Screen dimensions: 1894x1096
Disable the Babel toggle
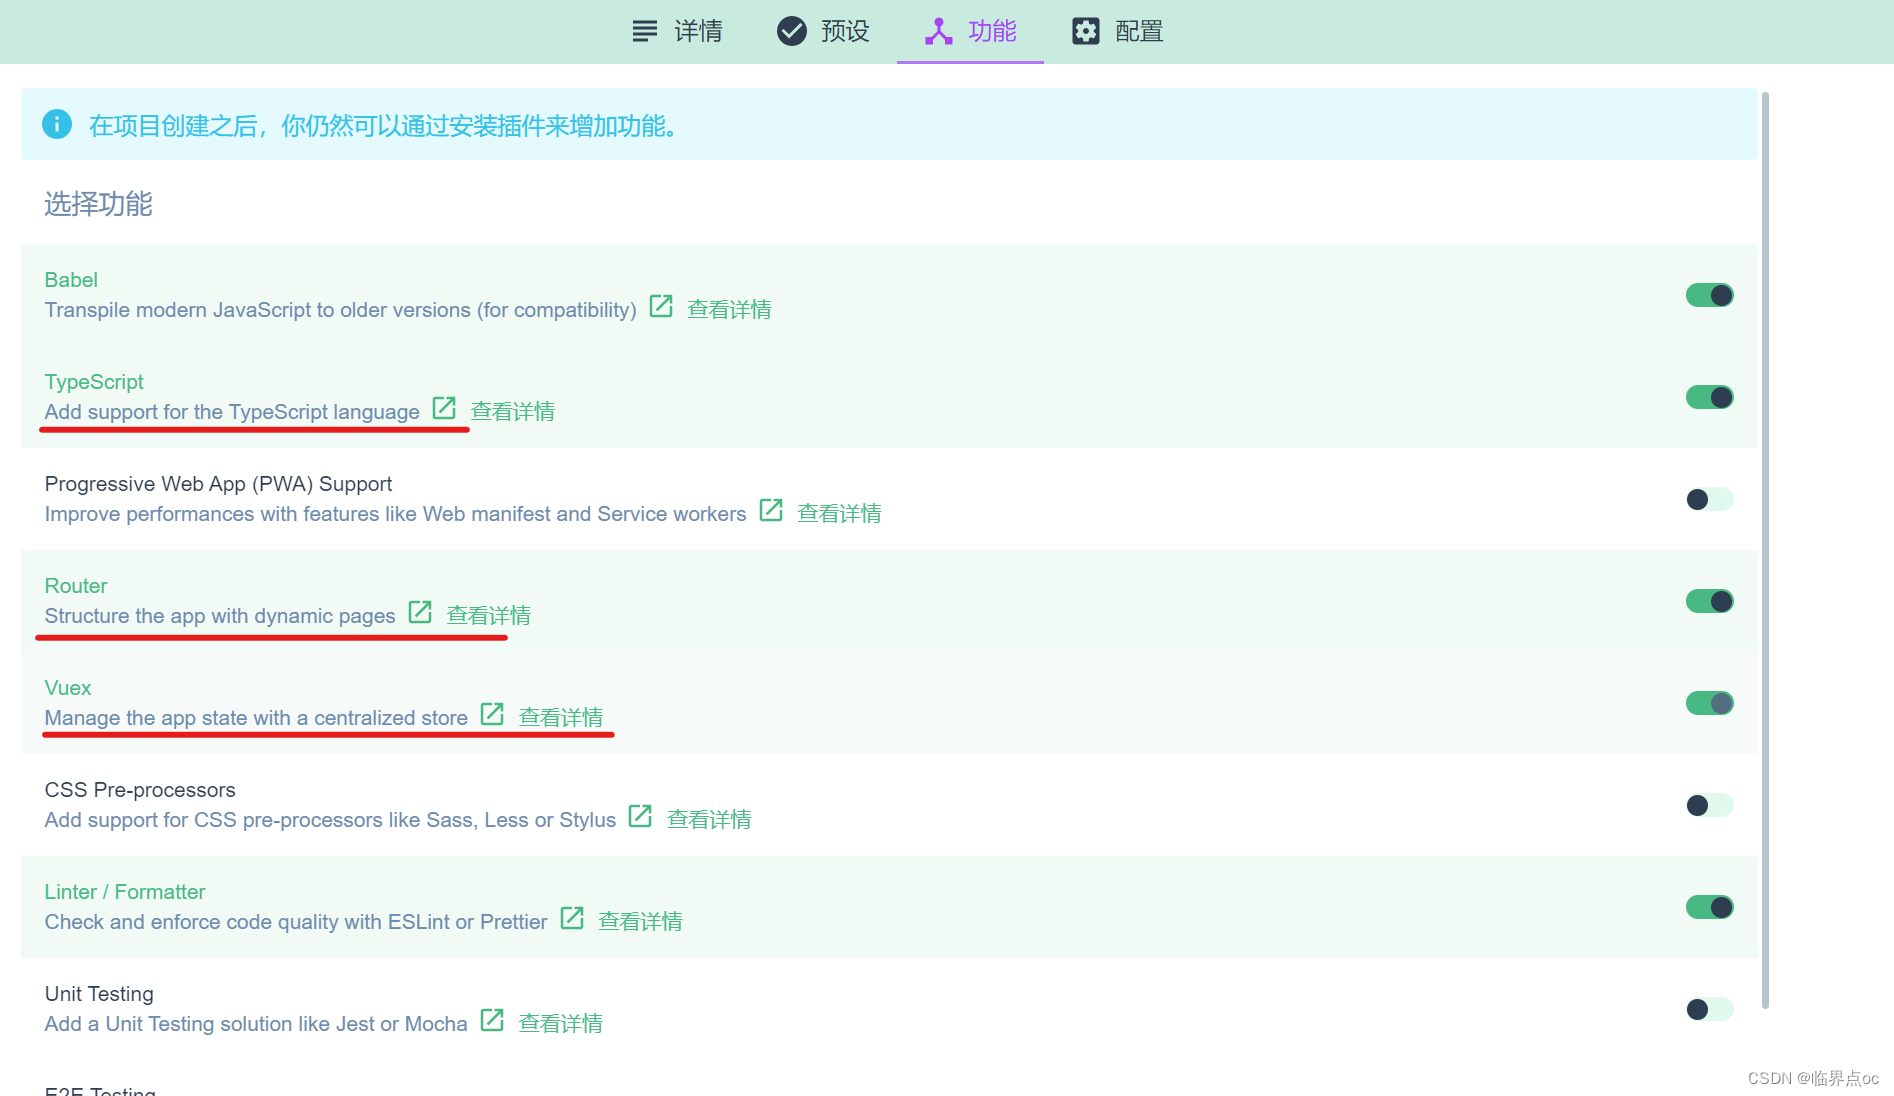tap(1710, 295)
